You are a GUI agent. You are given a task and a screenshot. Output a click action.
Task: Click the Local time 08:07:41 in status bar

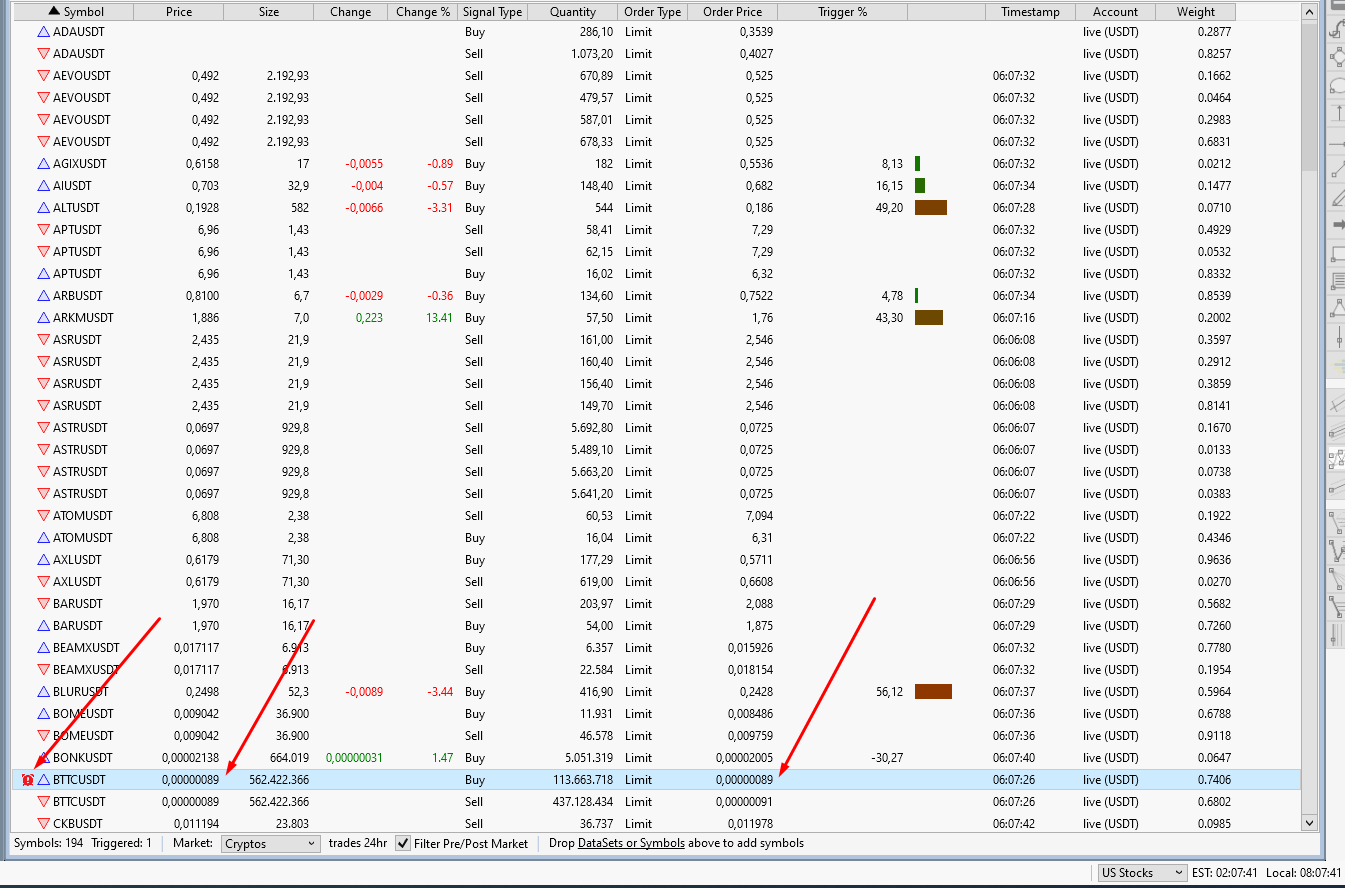[1304, 873]
